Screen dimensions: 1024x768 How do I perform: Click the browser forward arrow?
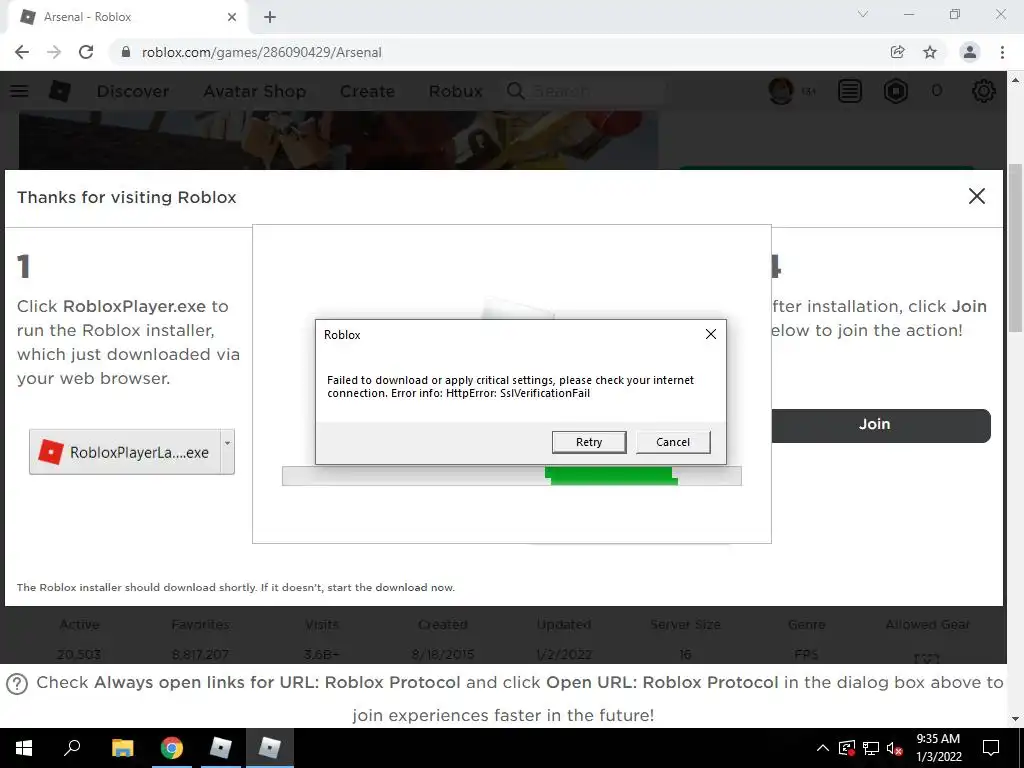point(54,52)
